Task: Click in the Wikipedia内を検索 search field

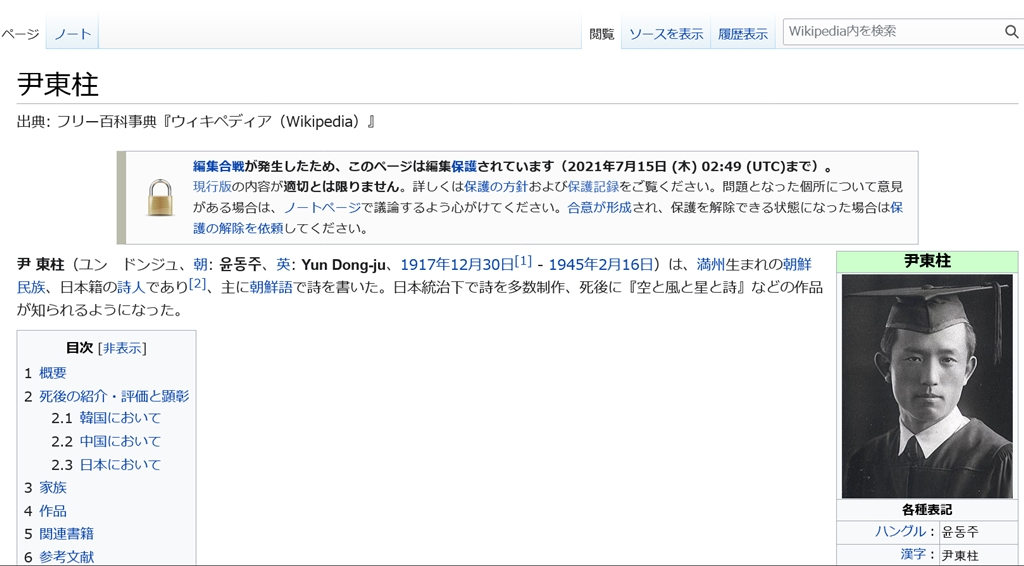Action: pos(892,32)
